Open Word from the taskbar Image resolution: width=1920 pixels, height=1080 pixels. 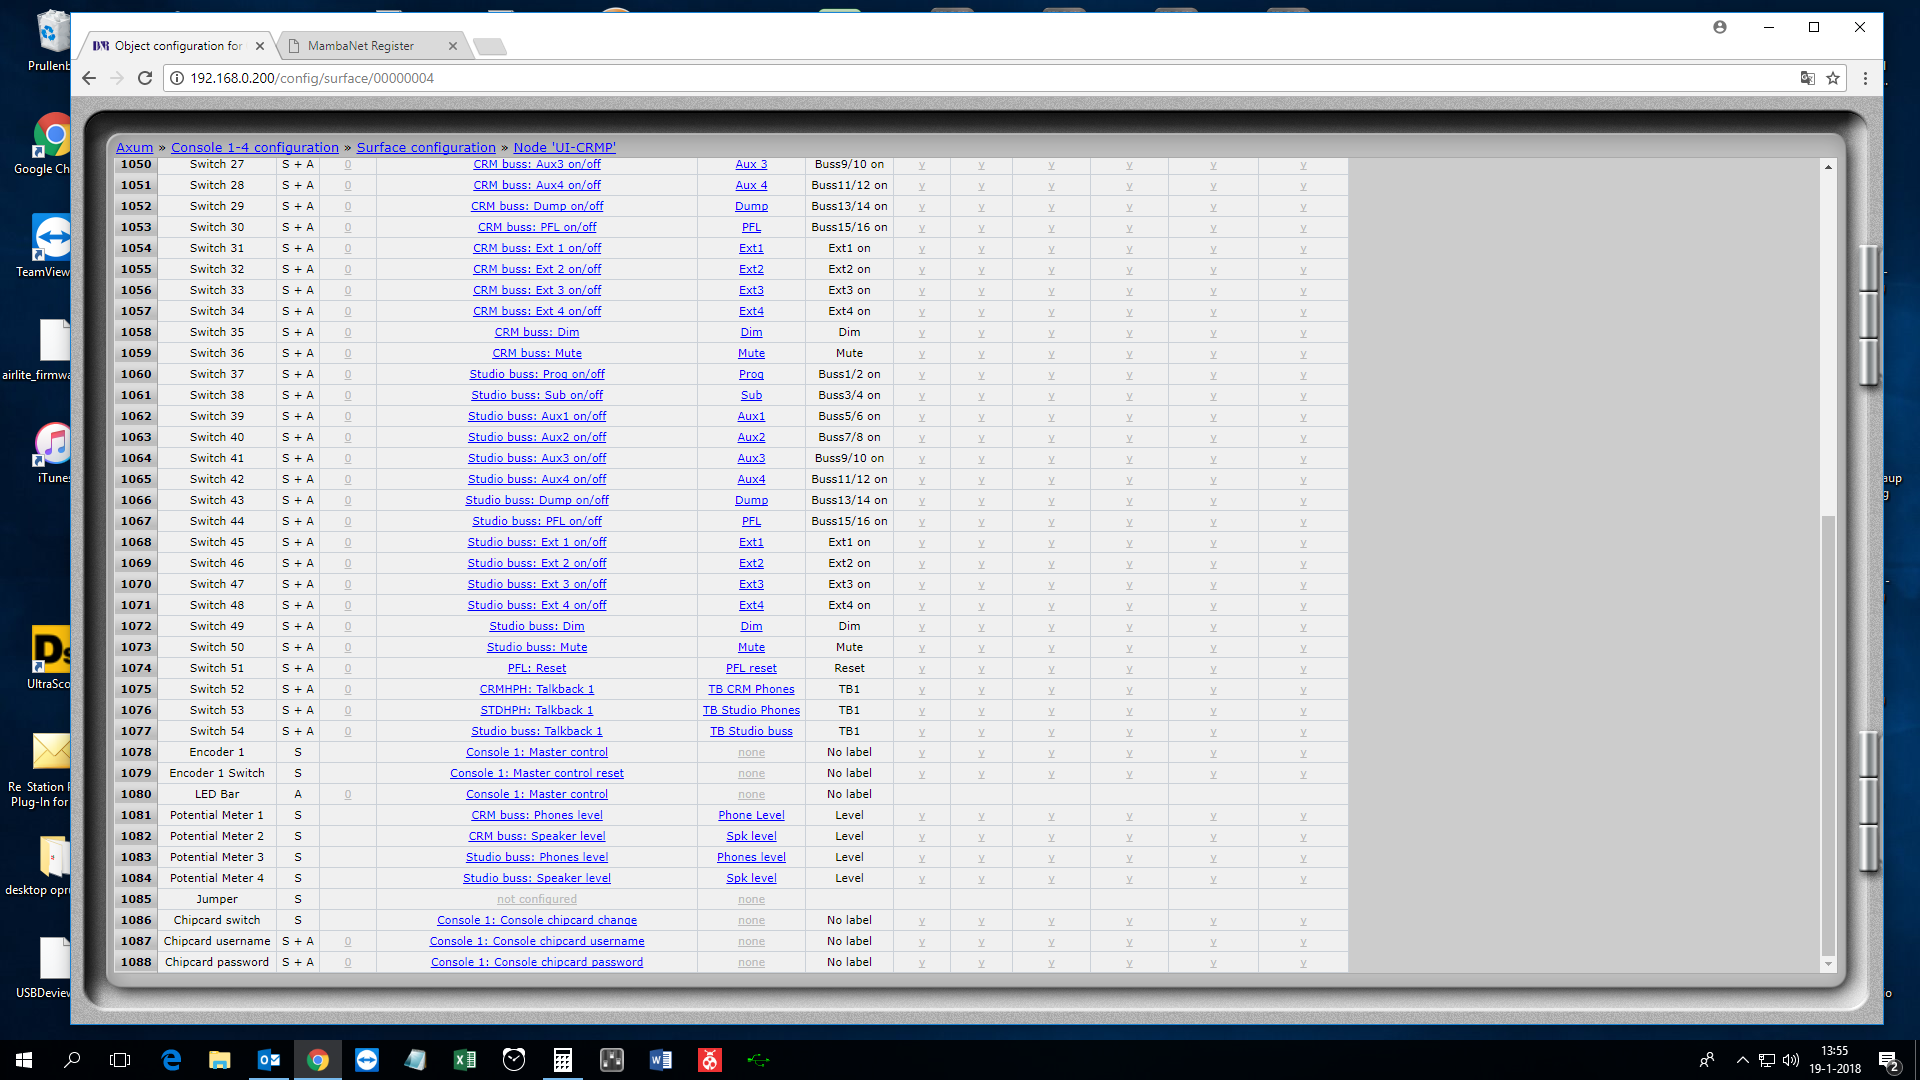661,1060
